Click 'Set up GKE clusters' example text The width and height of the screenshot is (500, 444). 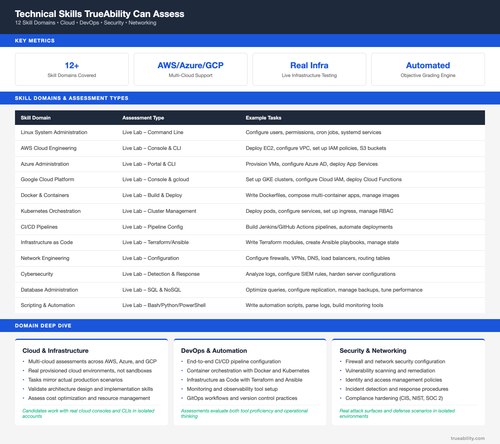[x=324, y=179]
